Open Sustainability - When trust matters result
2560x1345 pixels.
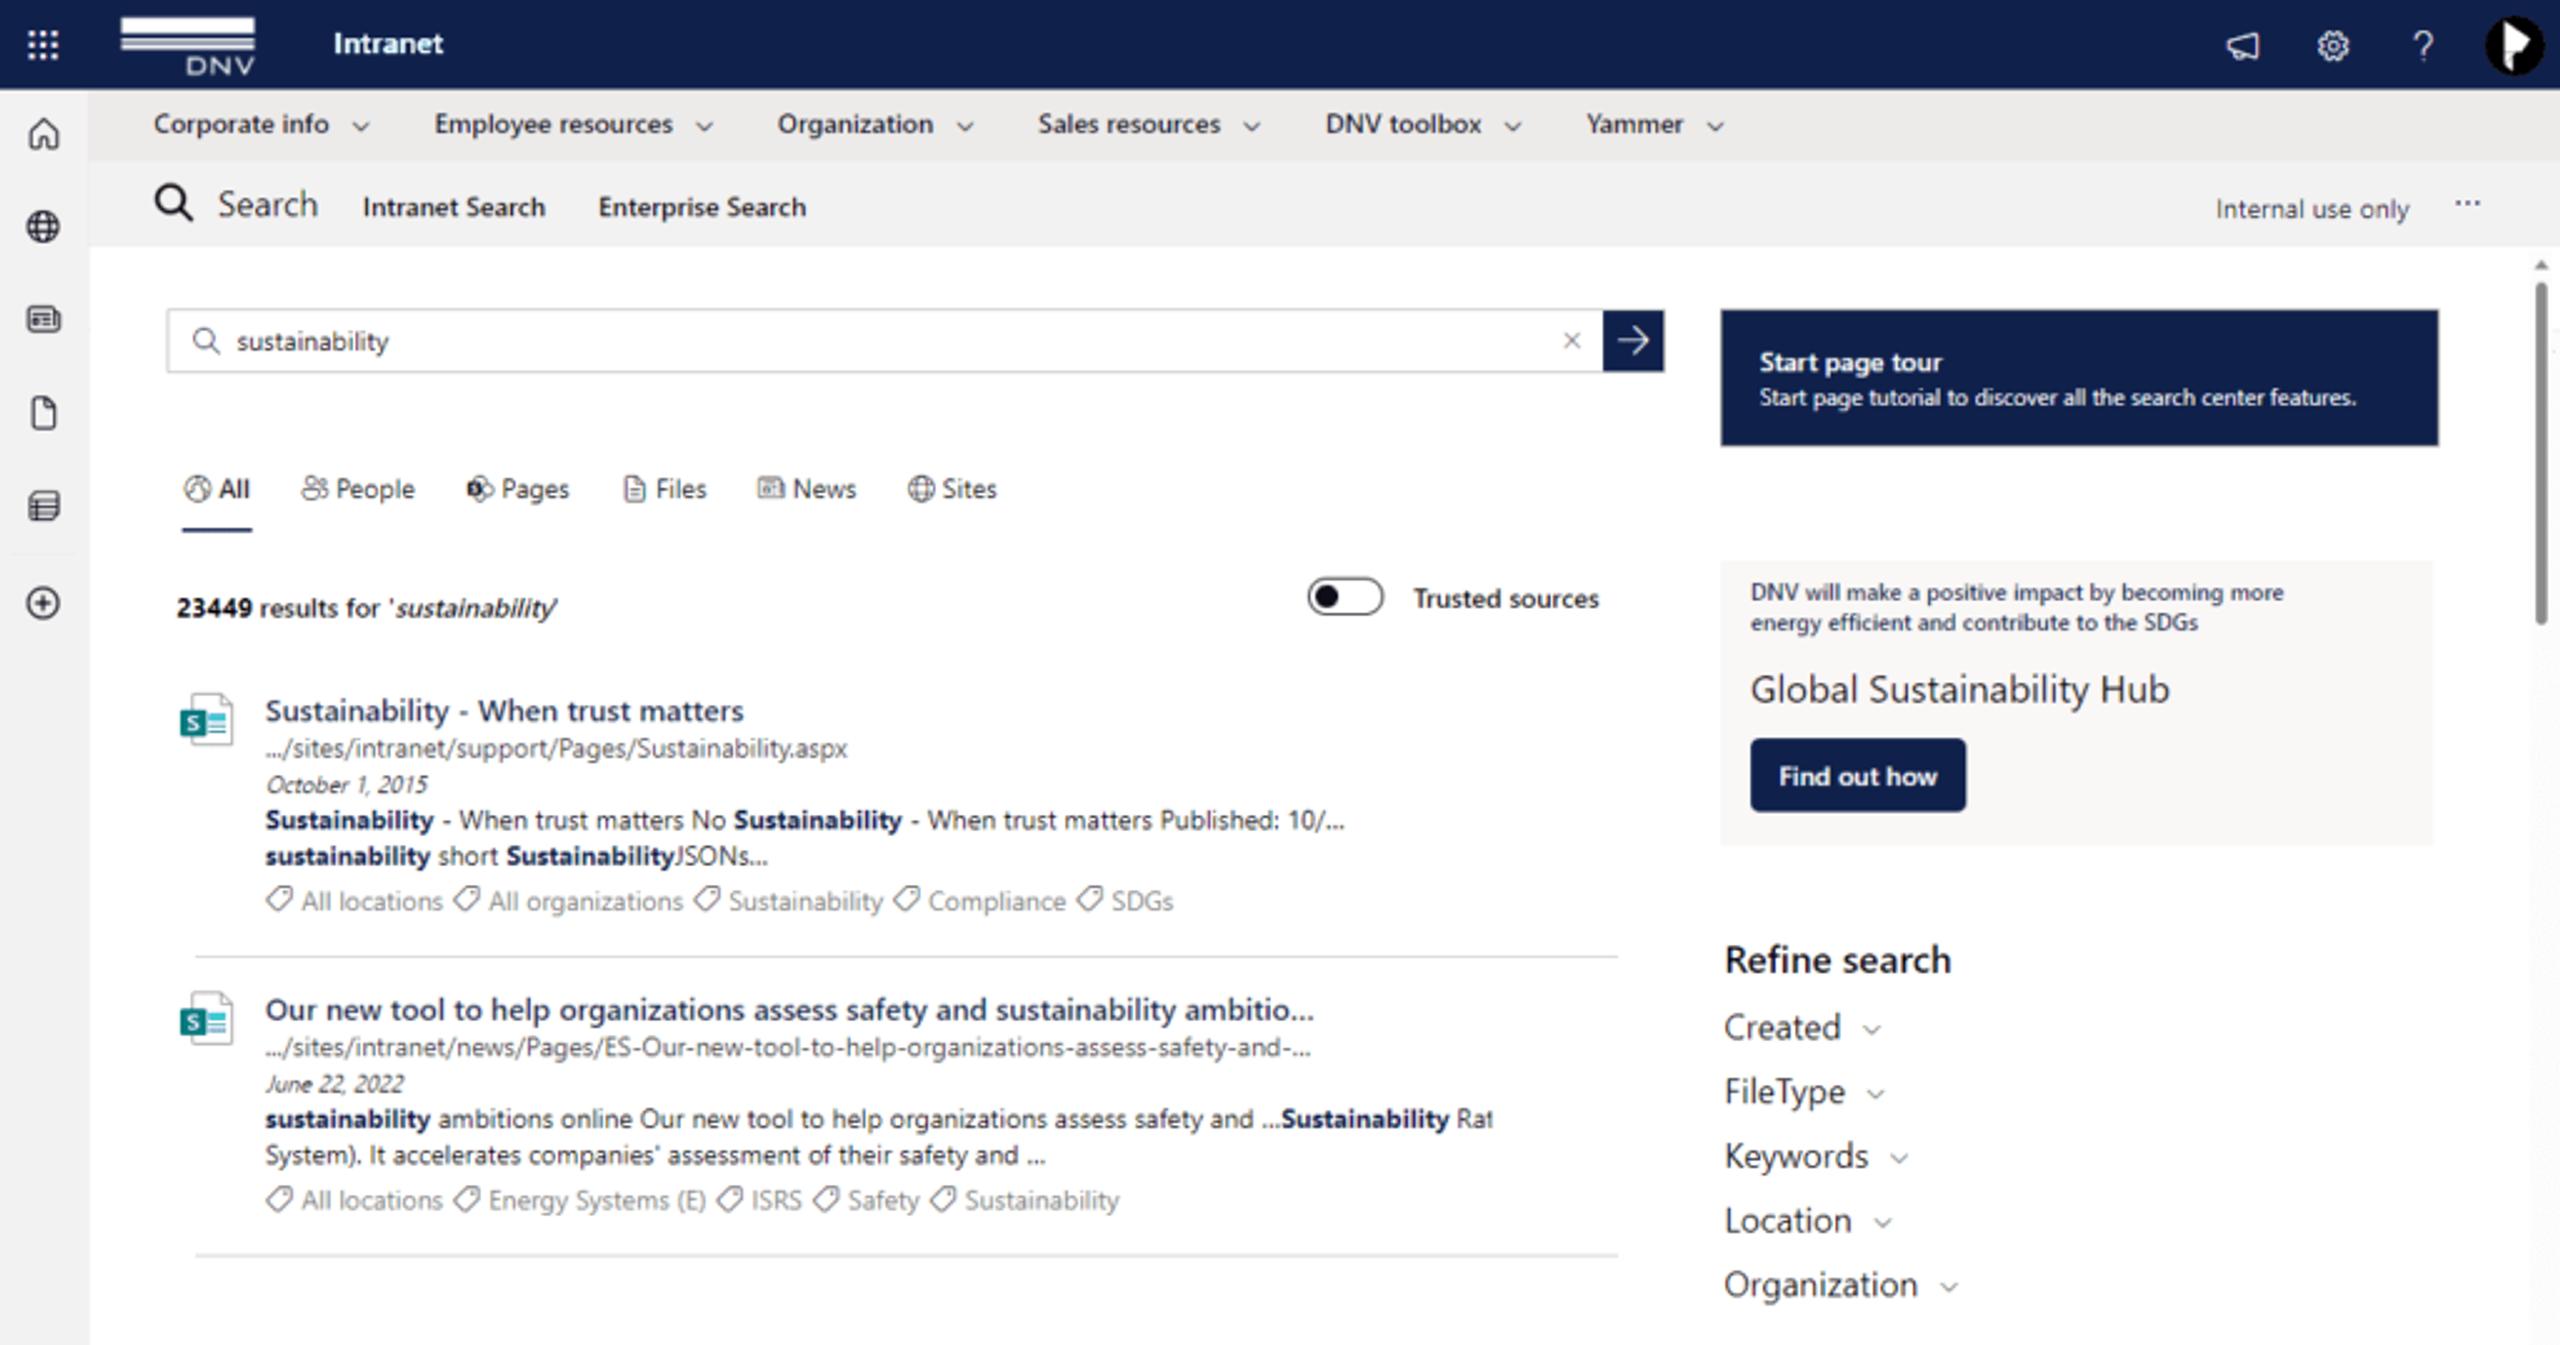click(x=504, y=711)
